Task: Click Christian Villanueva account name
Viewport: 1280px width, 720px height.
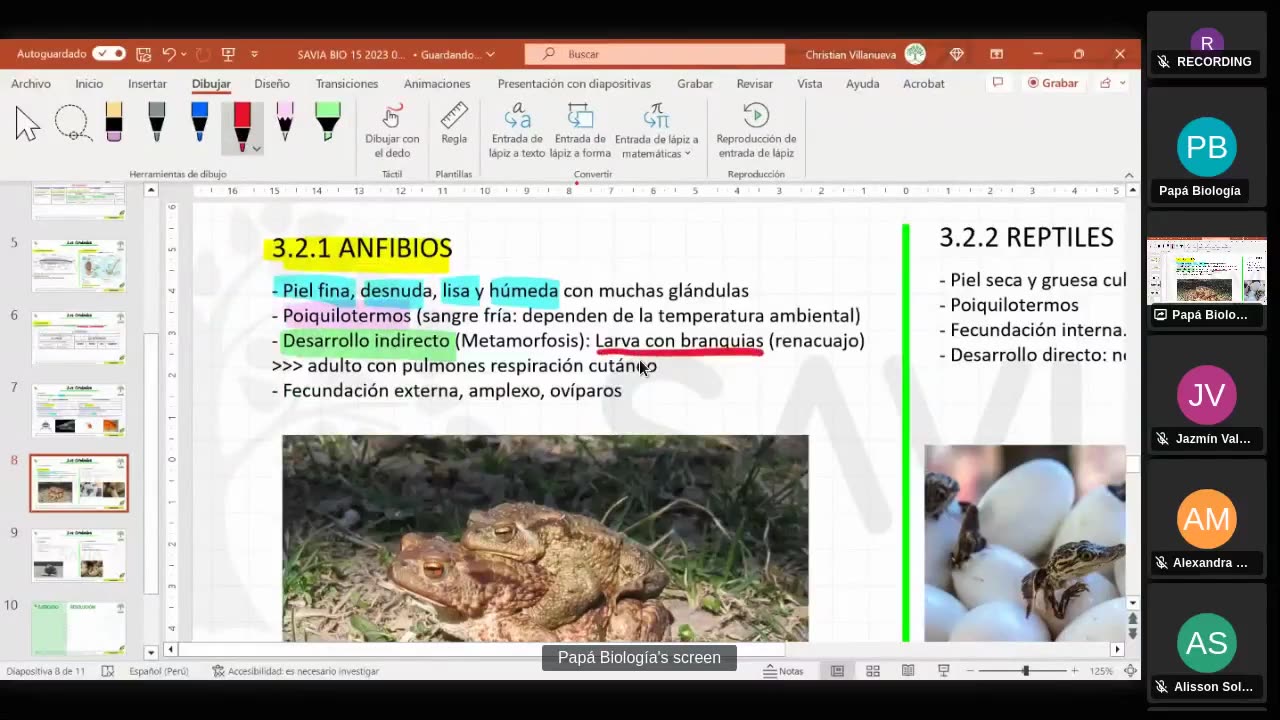Action: click(851, 54)
